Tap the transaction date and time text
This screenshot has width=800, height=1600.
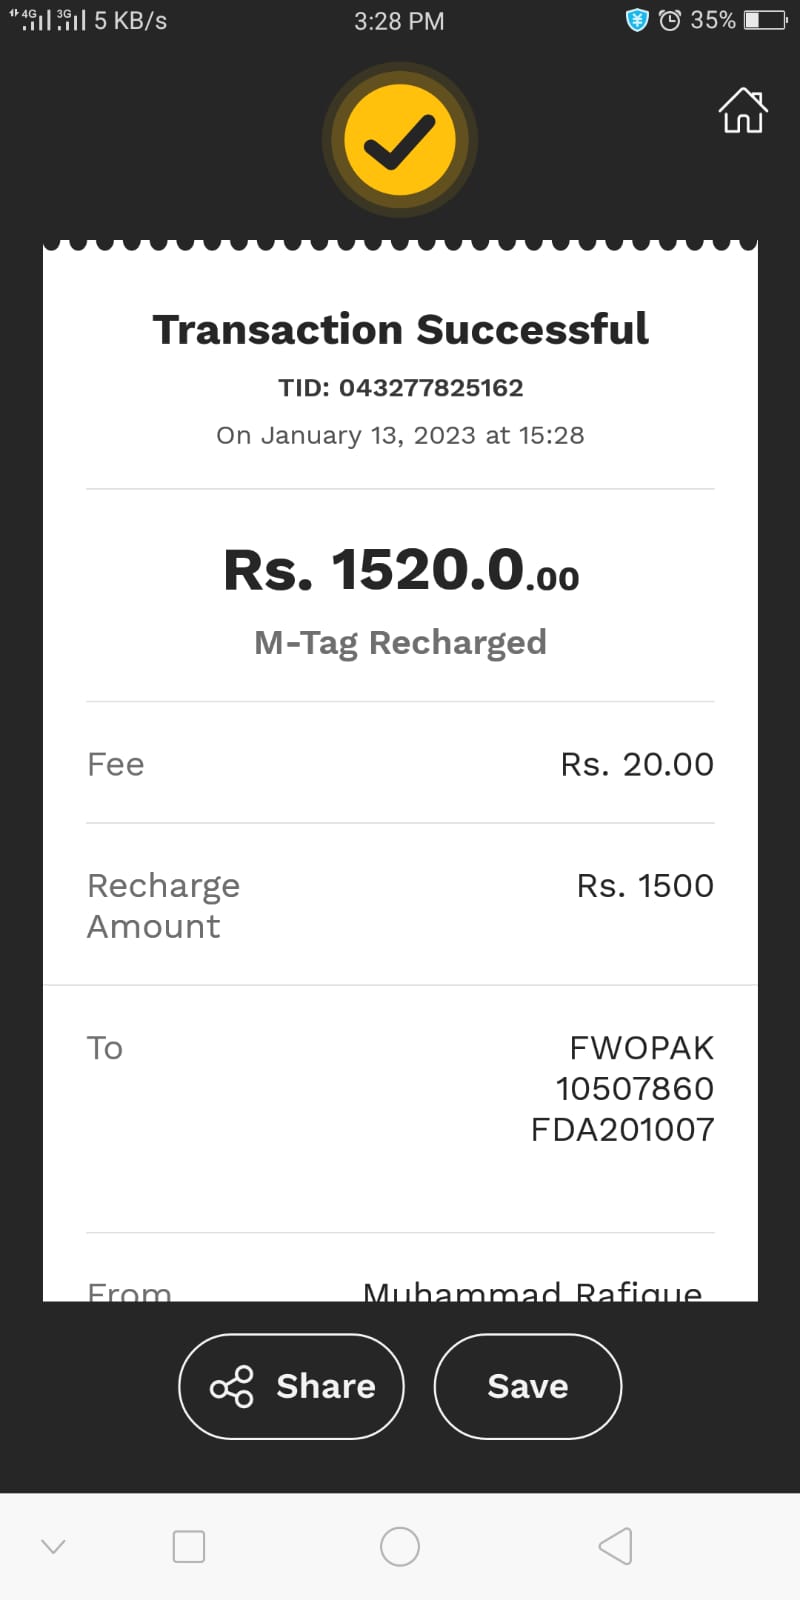pyautogui.click(x=400, y=436)
